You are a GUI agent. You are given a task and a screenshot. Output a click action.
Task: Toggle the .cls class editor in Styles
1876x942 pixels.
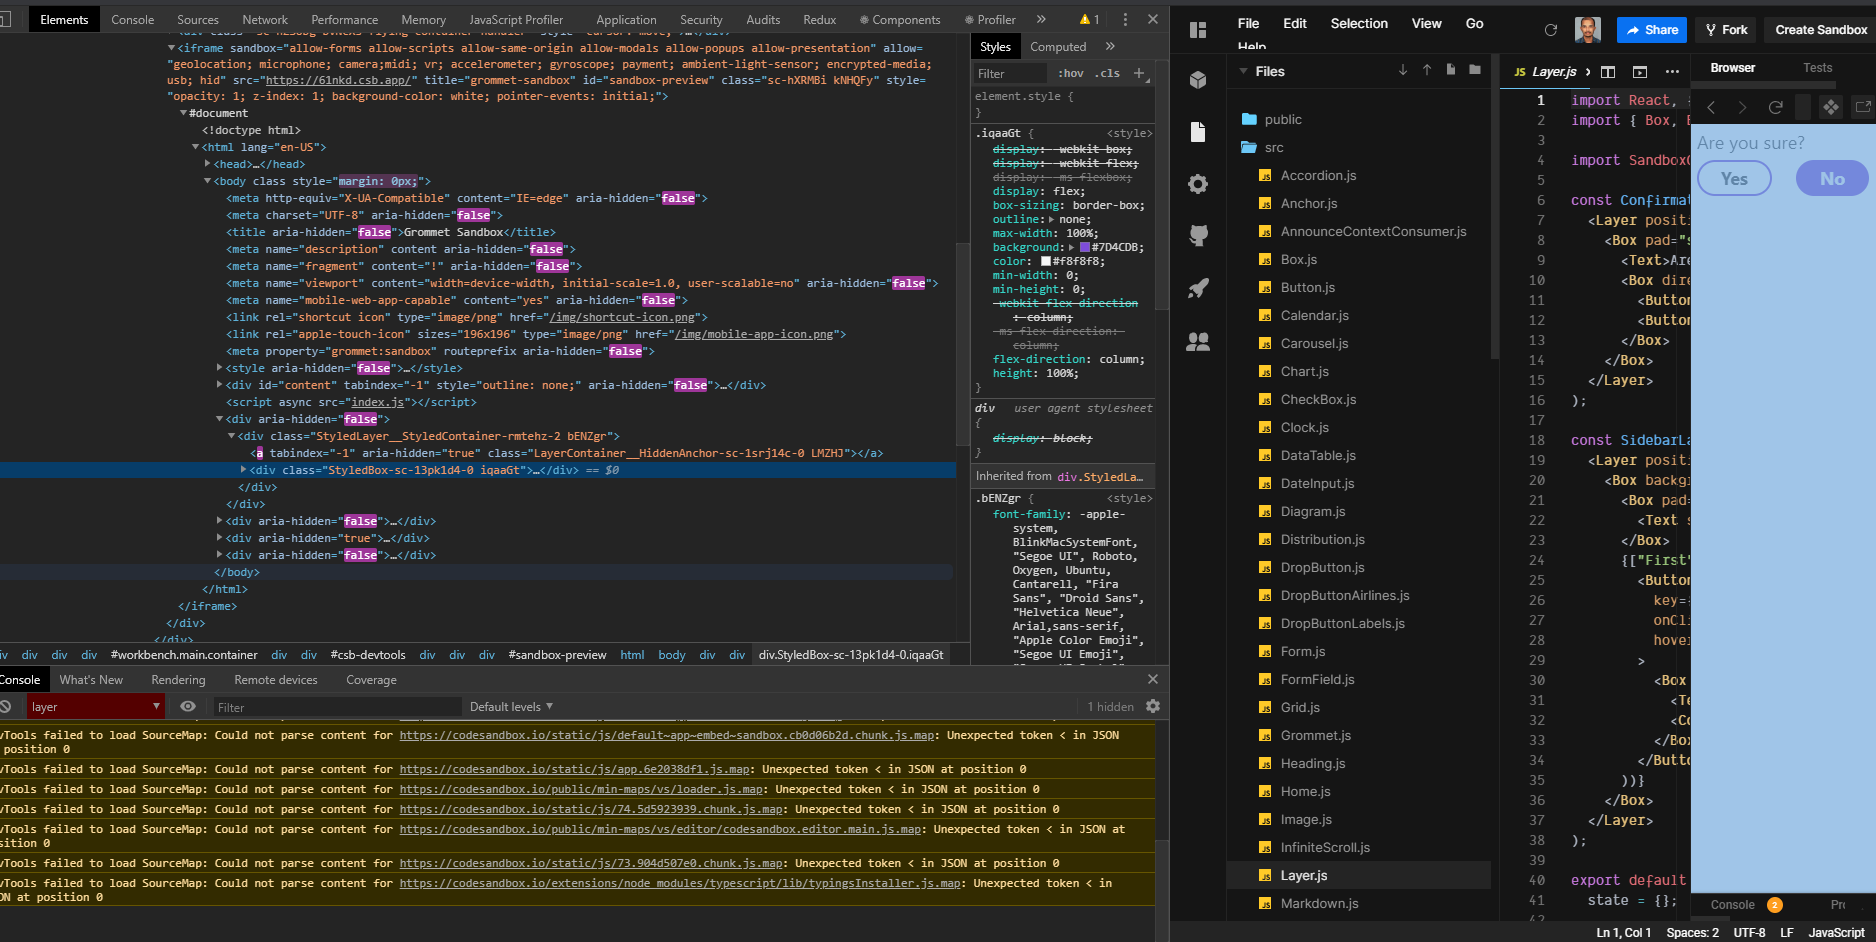click(1108, 72)
